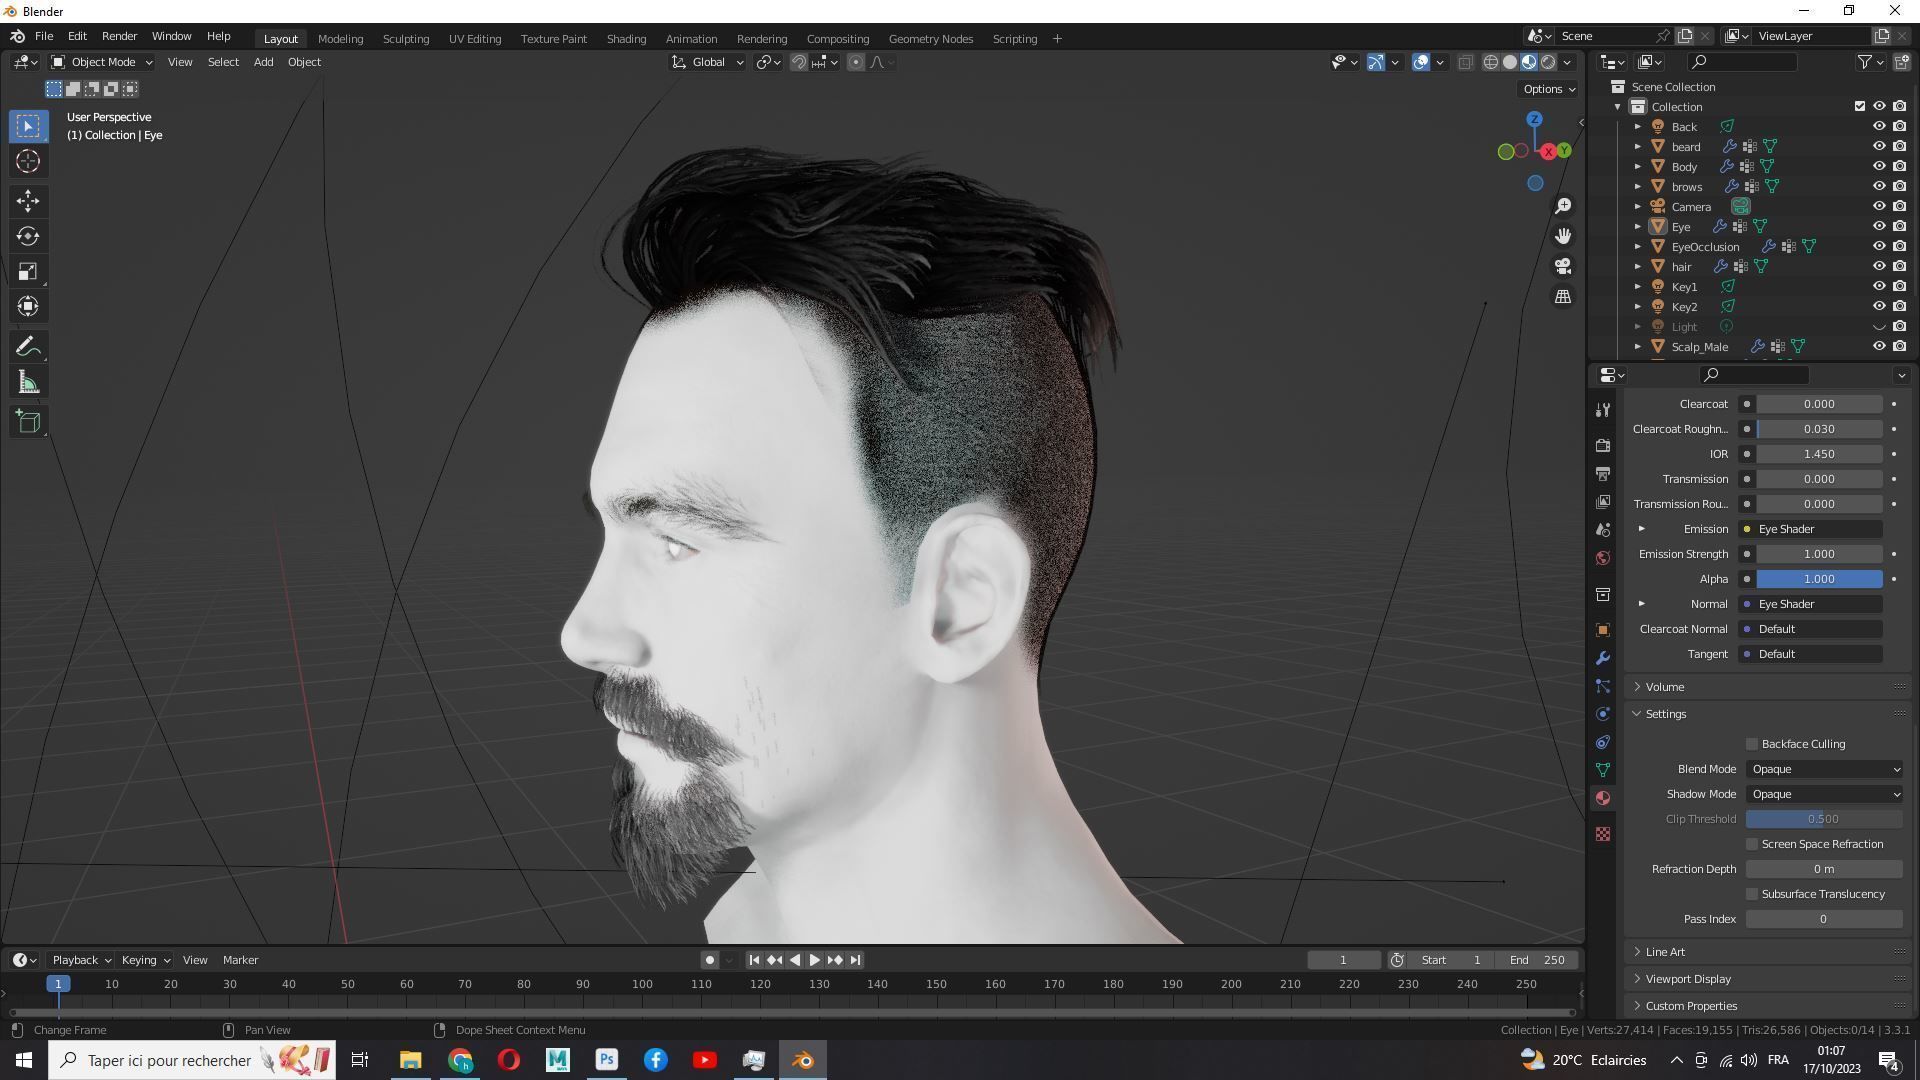Disable Body object in renders

1899,166
